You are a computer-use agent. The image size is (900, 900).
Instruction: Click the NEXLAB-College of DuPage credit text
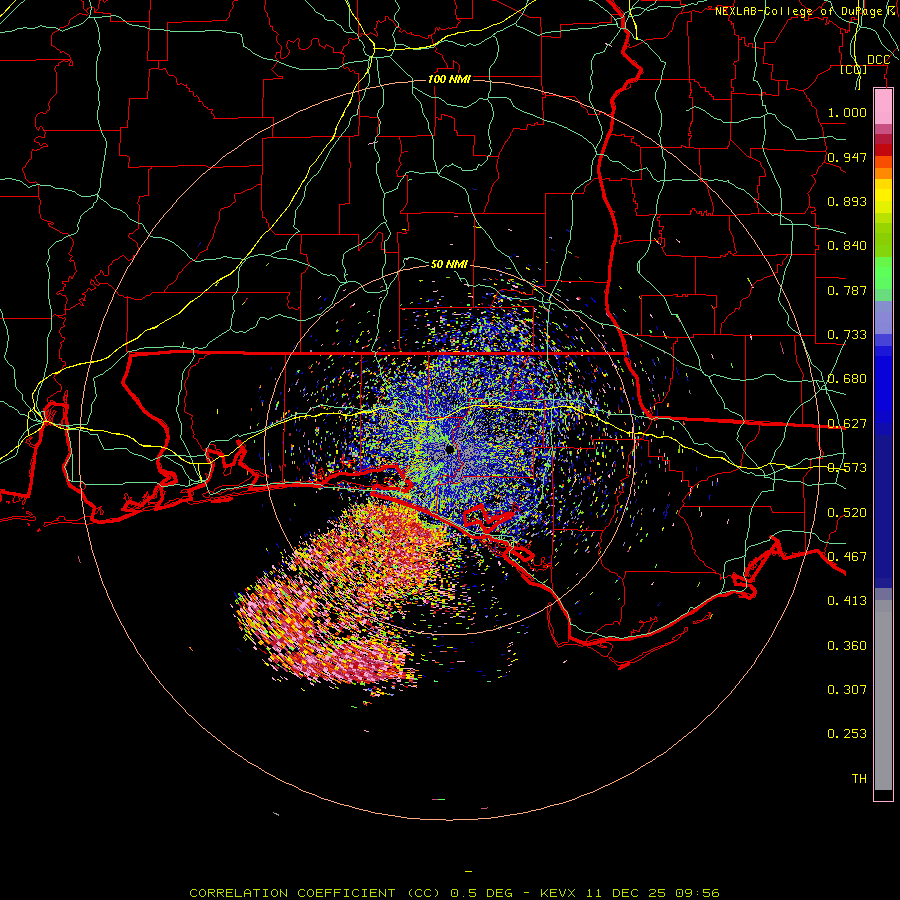(807, 11)
